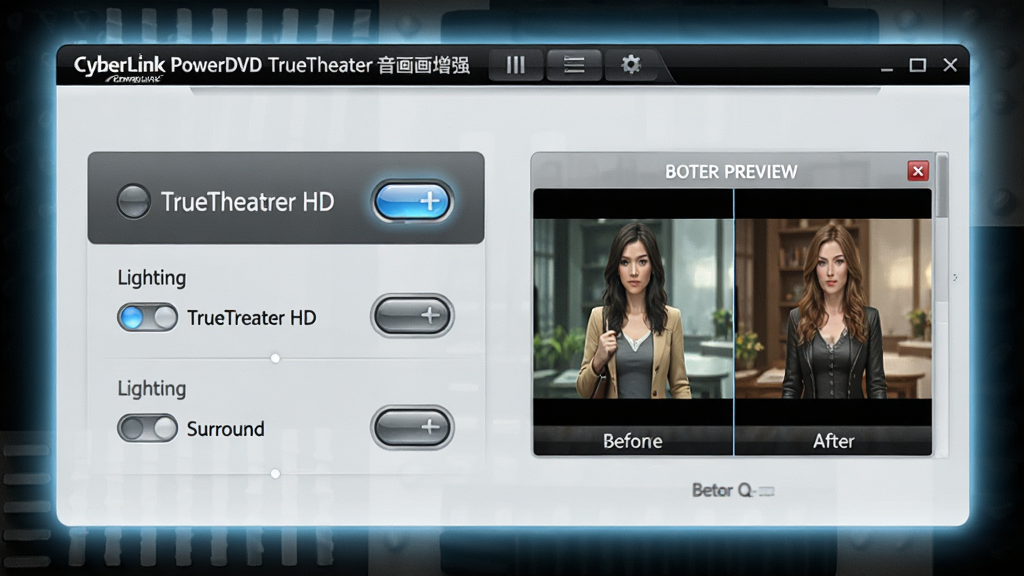Click the Before caption label
This screenshot has height=576, width=1024.
tap(633, 441)
